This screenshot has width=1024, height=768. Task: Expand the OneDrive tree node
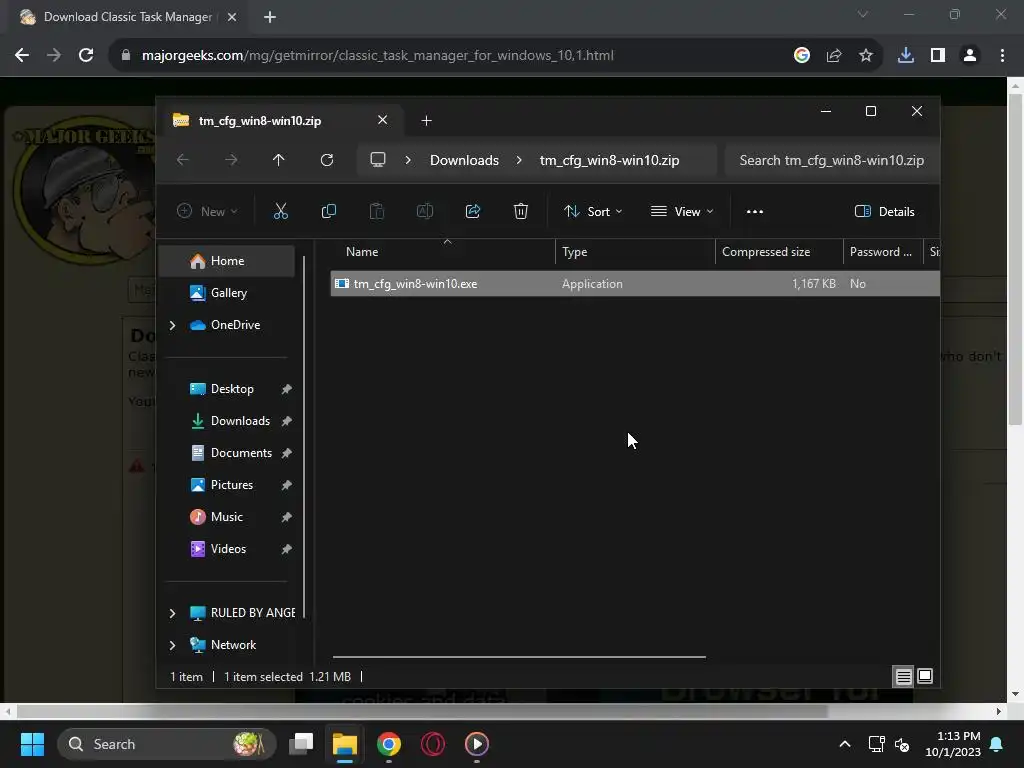point(172,325)
